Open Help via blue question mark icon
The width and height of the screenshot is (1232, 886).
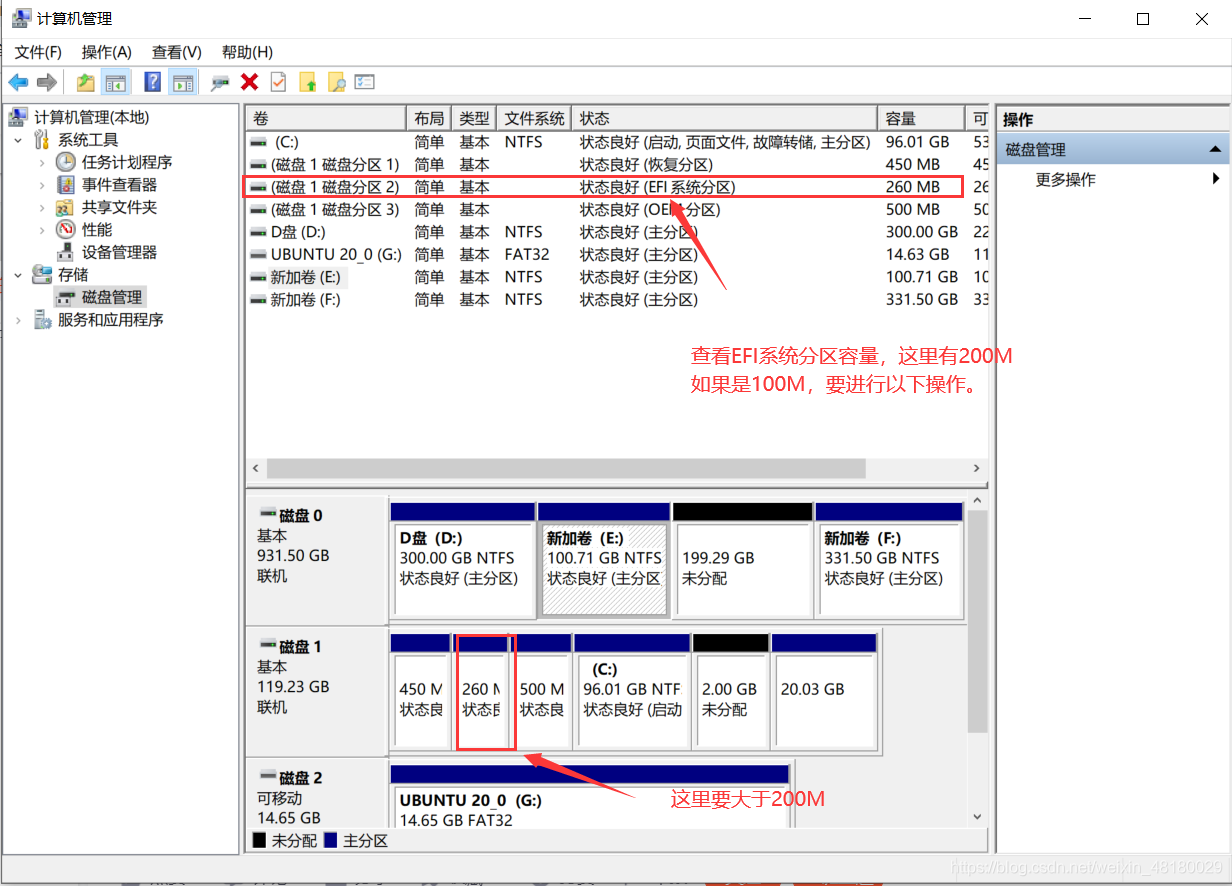coord(153,82)
